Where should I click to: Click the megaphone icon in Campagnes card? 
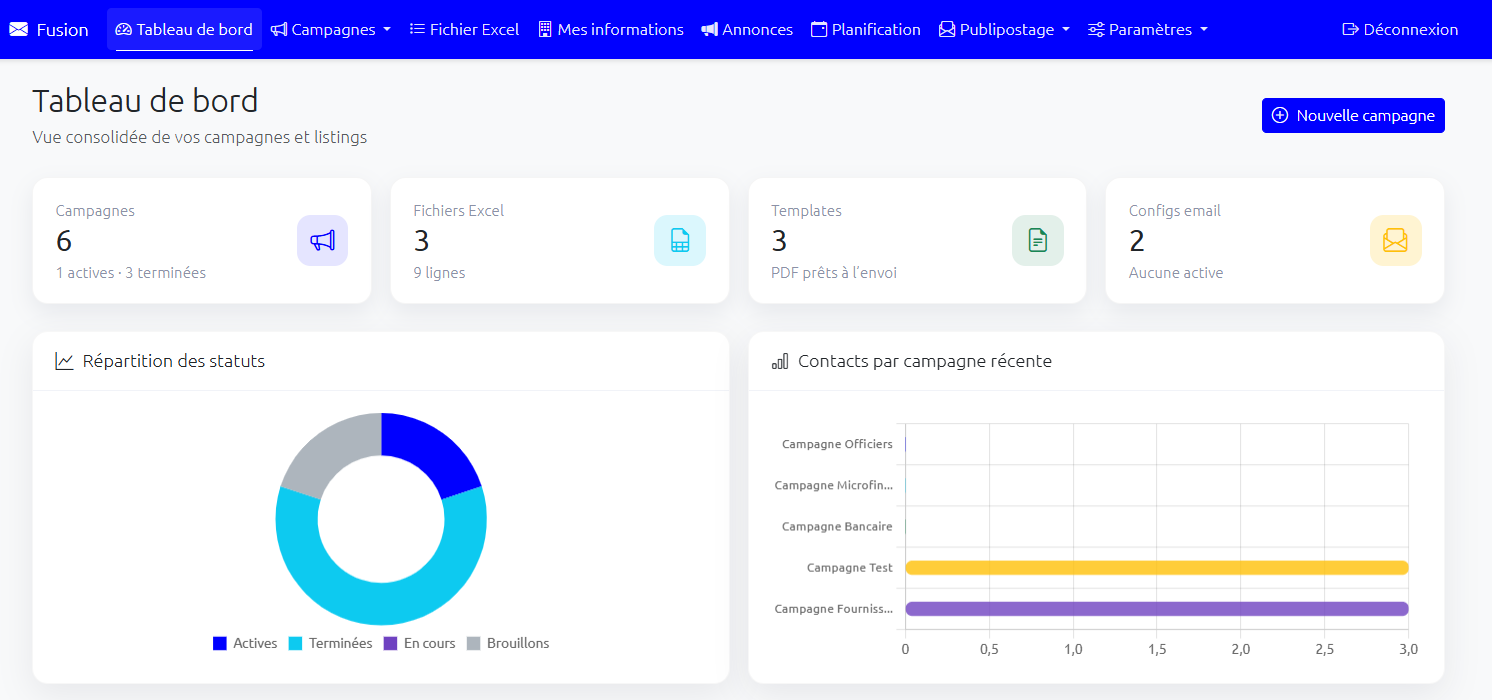(322, 241)
